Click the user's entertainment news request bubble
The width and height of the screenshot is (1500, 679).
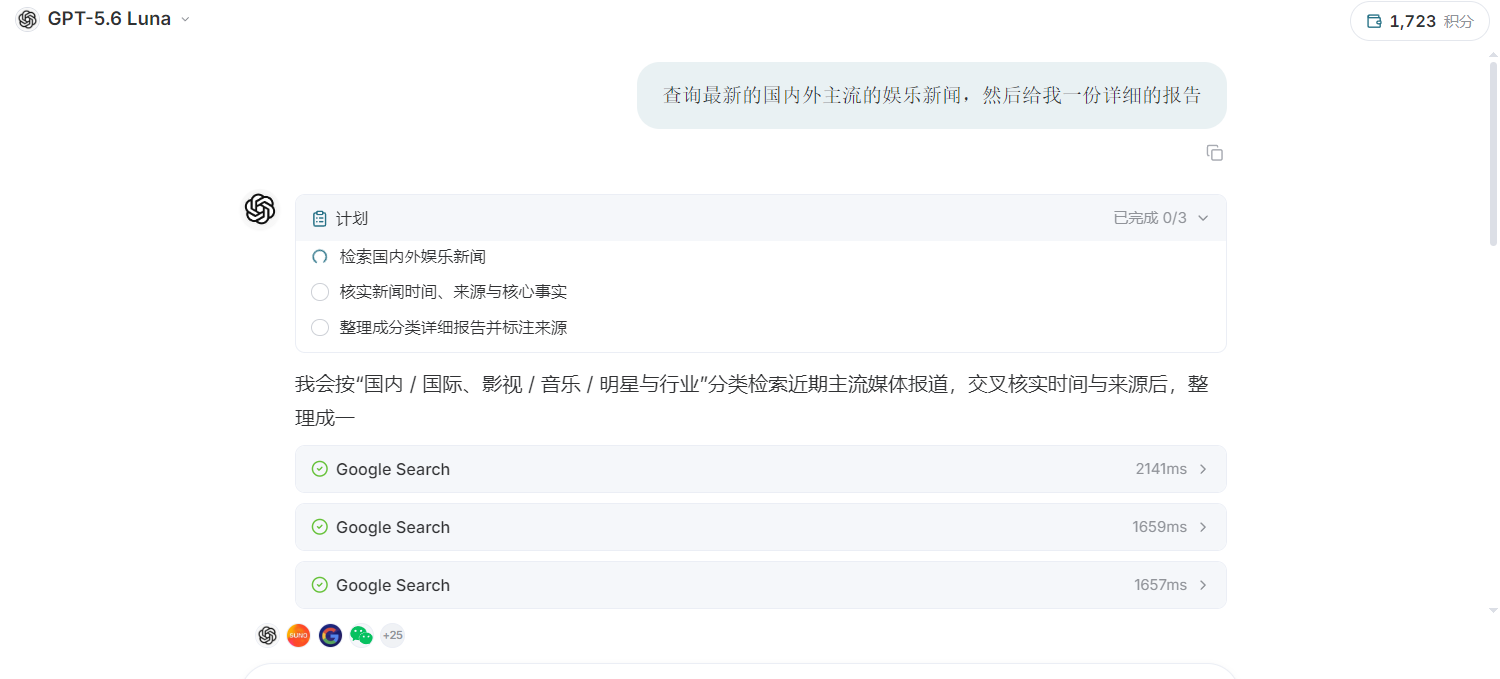pyautogui.click(x=931, y=95)
